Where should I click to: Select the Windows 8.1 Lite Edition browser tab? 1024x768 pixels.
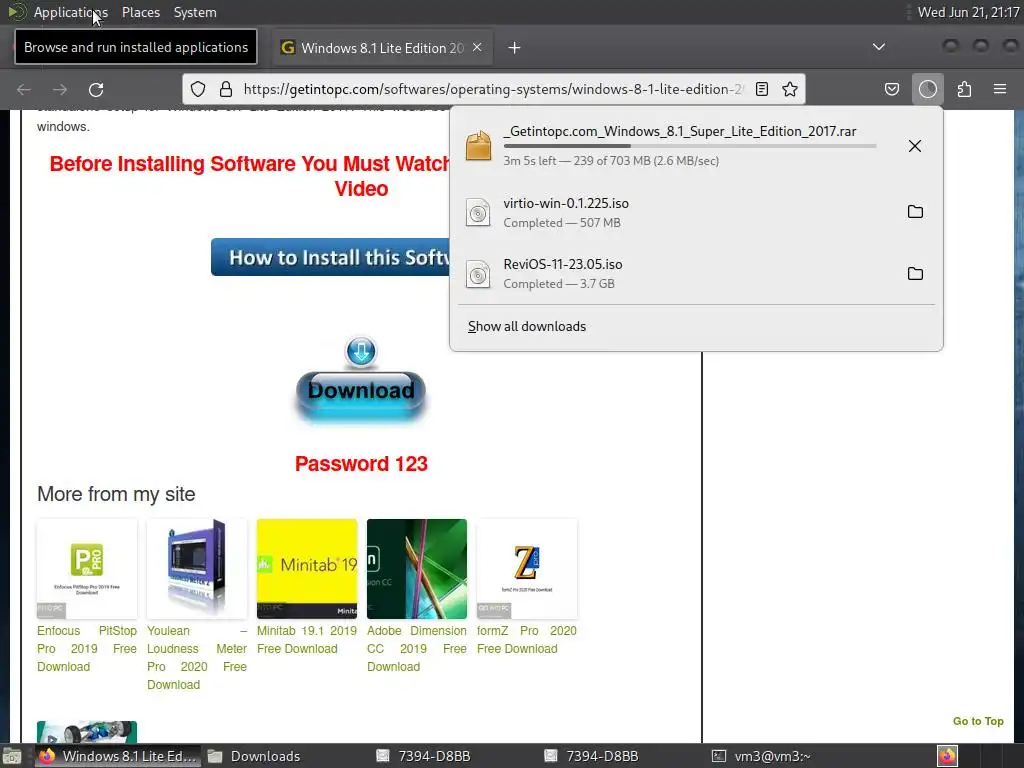point(382,48)
